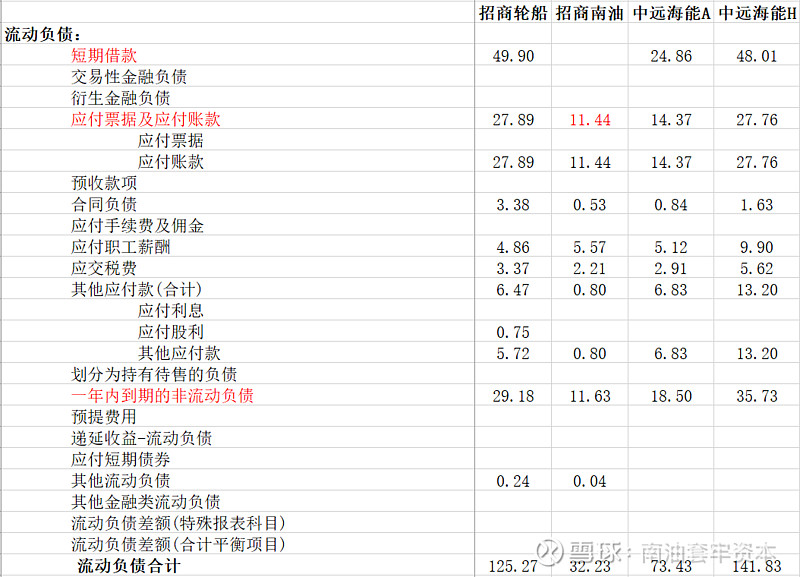
Task: Select the red 短期借款 row label
Action: [104, 56]
